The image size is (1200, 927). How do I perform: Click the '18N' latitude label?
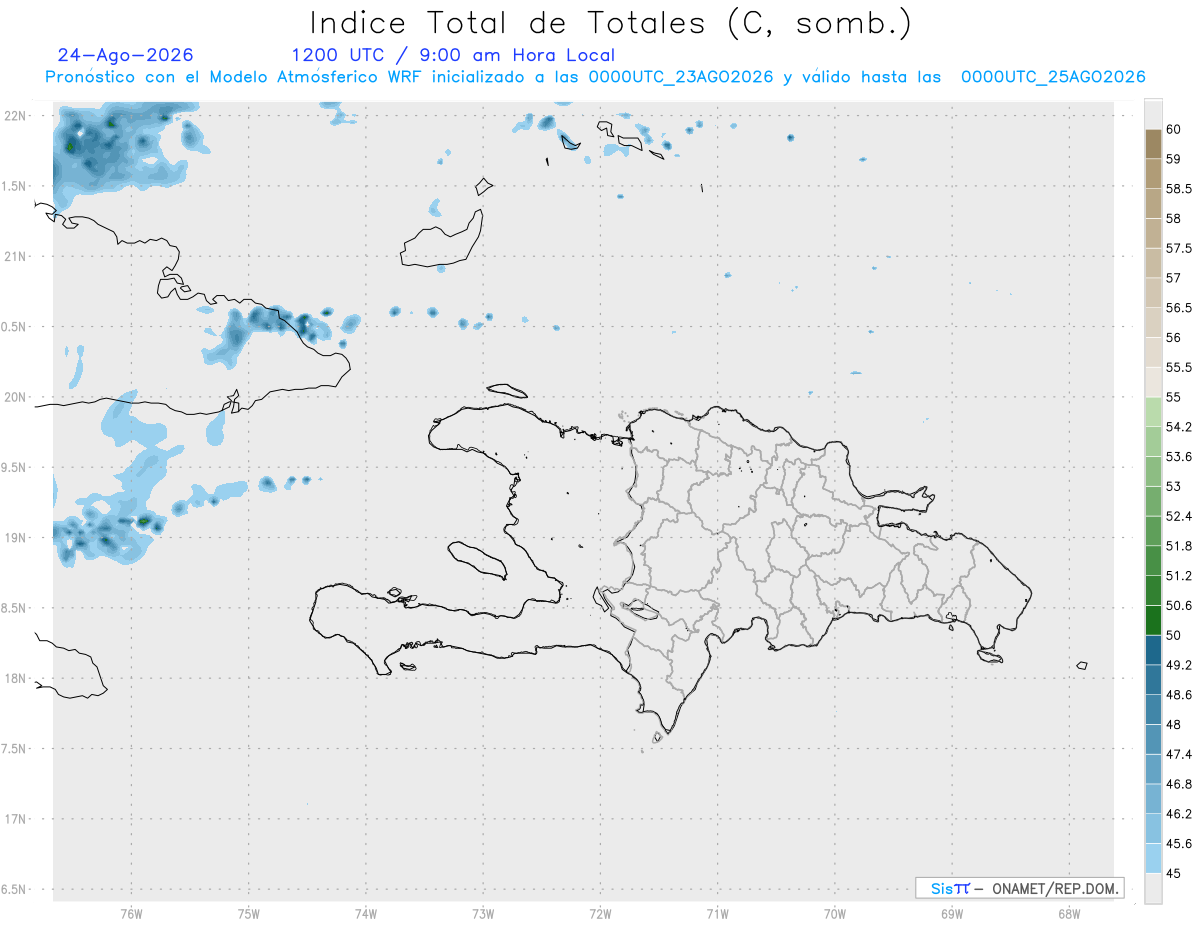15,679
